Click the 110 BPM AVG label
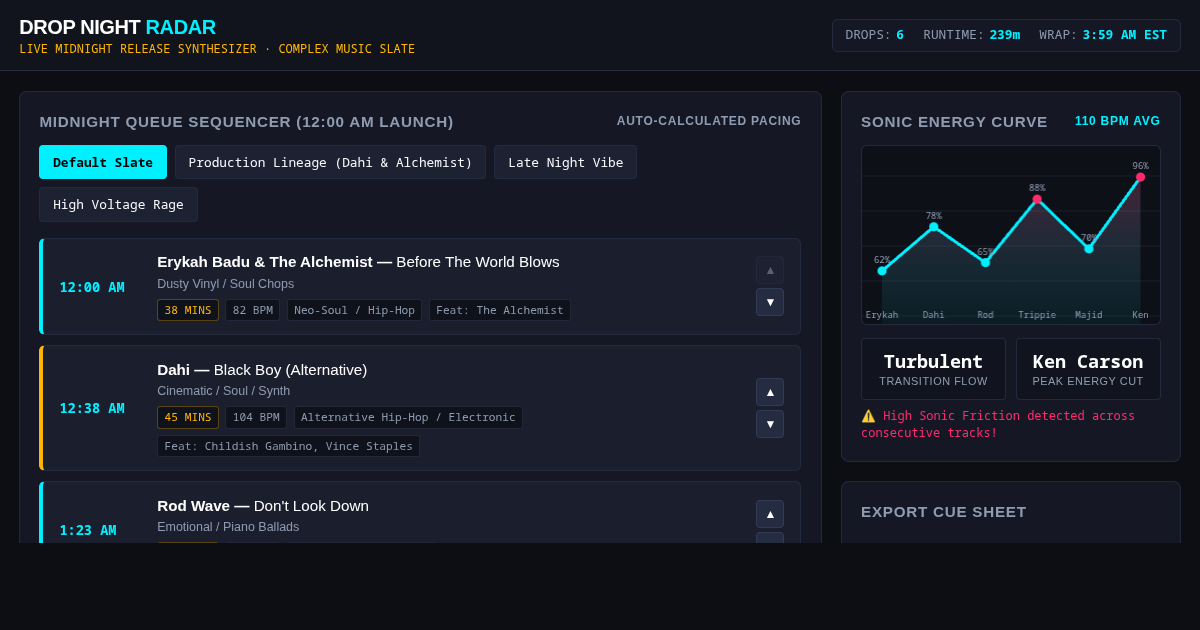The height and width of the screenshot is (630, 1200). pyautogui.click(x=1118, y=121)
